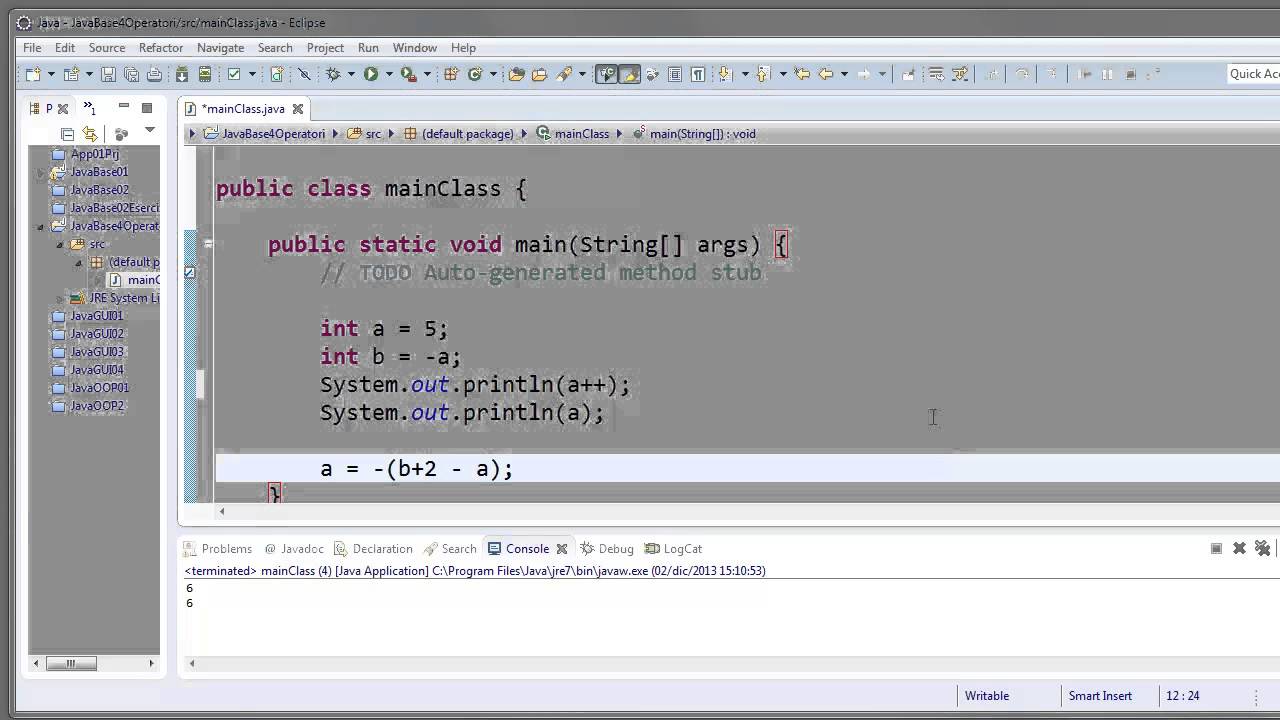Click the Save All icon
1280x720 pixels.
[131, 74]
